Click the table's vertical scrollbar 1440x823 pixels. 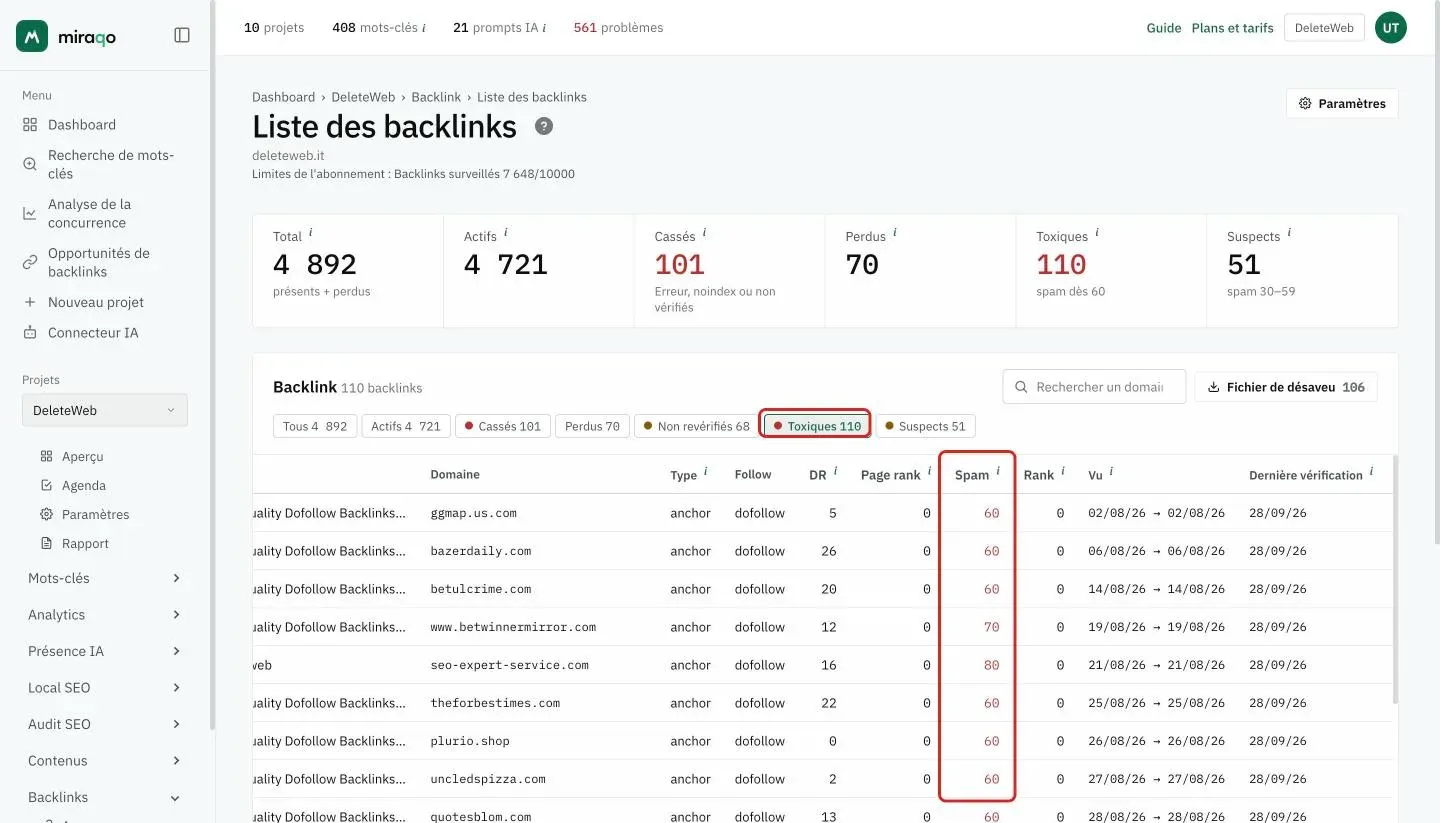click(x=1394, y=580)
